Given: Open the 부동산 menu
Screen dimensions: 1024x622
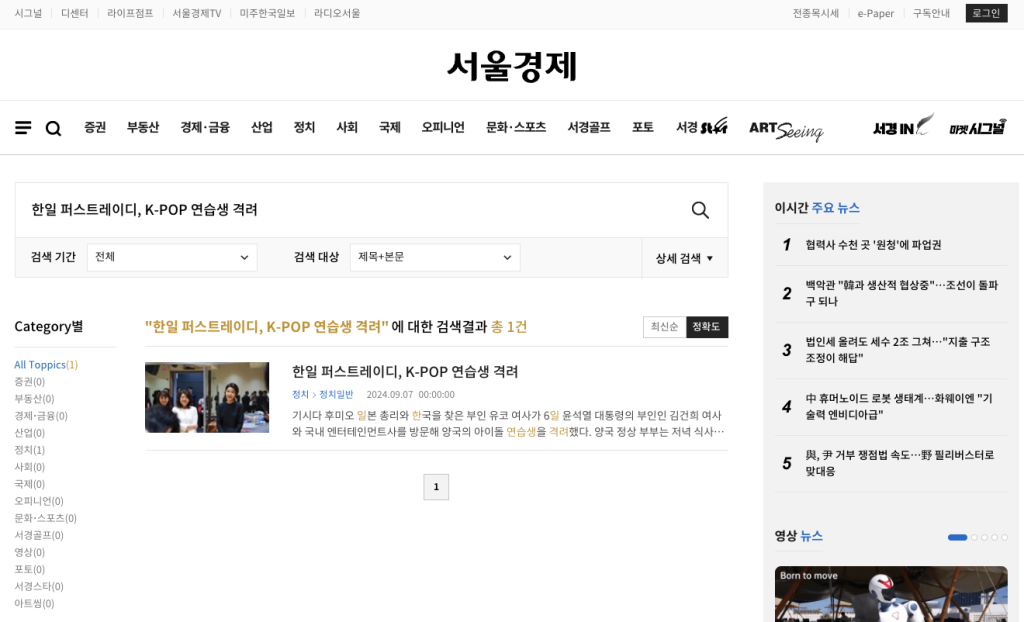Looking at the screenshot, I should (x=143, y=127).
